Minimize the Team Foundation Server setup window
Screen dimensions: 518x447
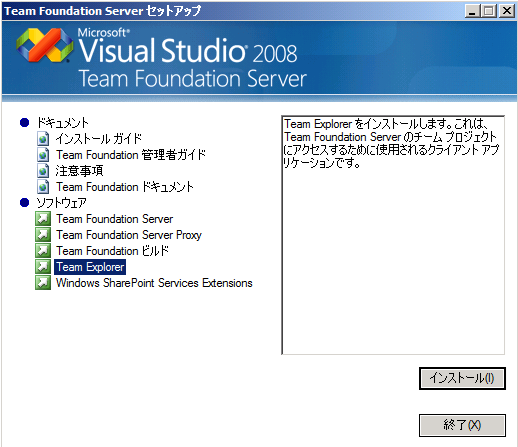(472, 11)
